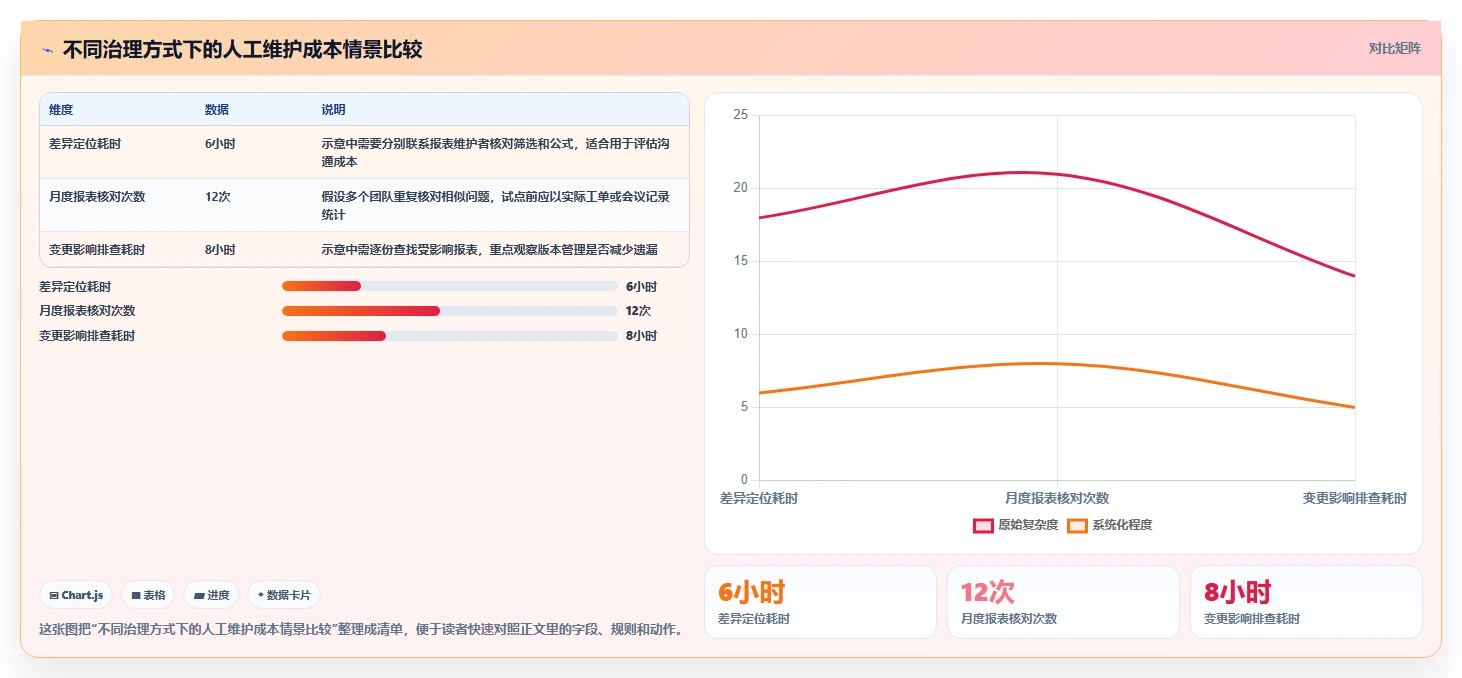The height and width of the screenshot is (678, 1462).
Task: Click the 6小时 table data cell
Action: click(x=220, y=144)
